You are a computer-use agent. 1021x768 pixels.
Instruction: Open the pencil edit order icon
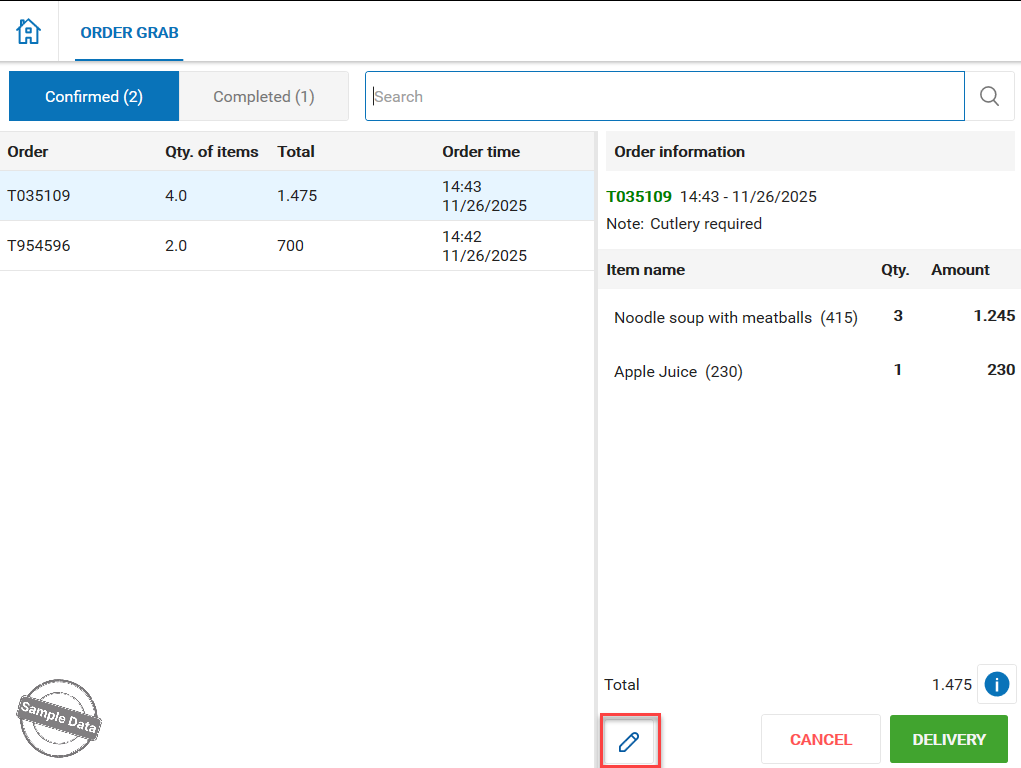[x=629, y=741]
